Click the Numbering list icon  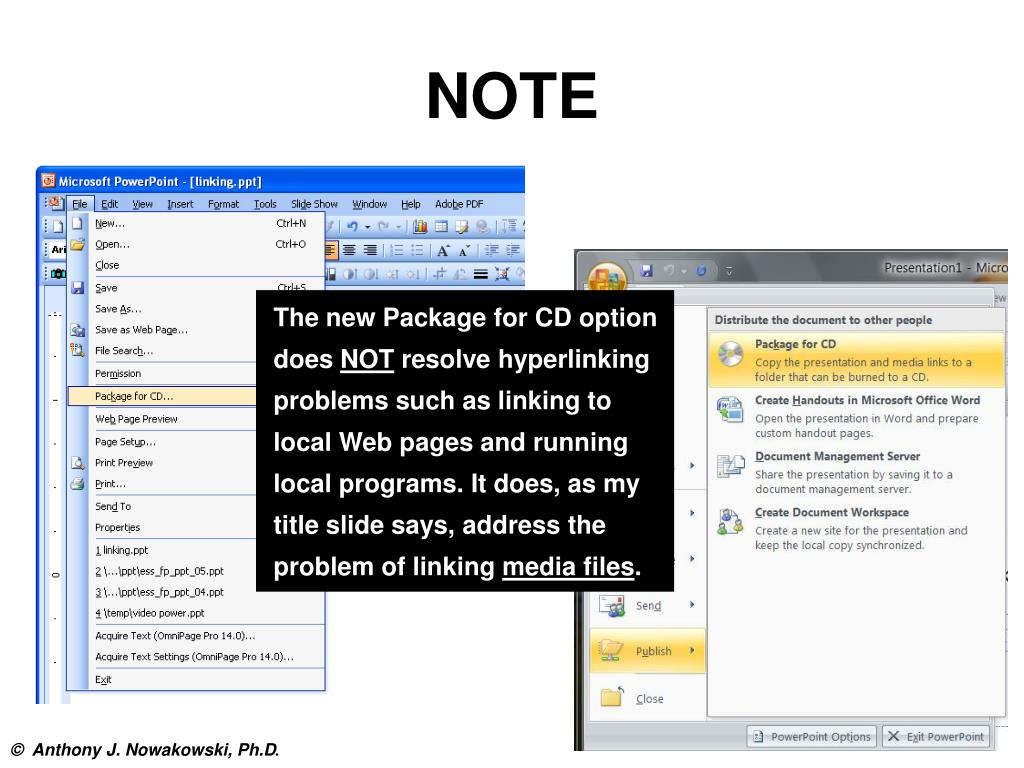[x=396, y=250]
